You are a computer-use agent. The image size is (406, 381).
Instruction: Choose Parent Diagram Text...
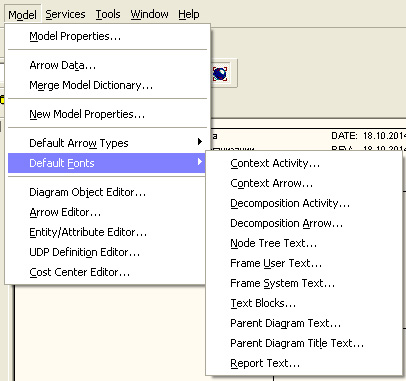click(x=304, y=323)
